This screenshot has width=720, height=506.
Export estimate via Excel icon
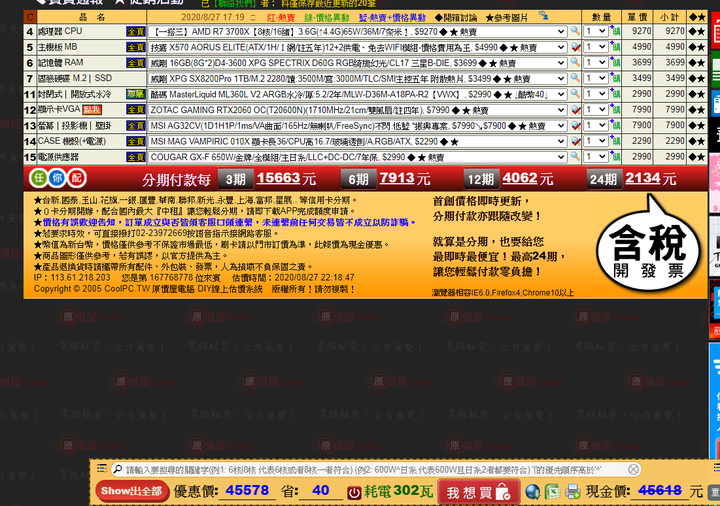552,492
